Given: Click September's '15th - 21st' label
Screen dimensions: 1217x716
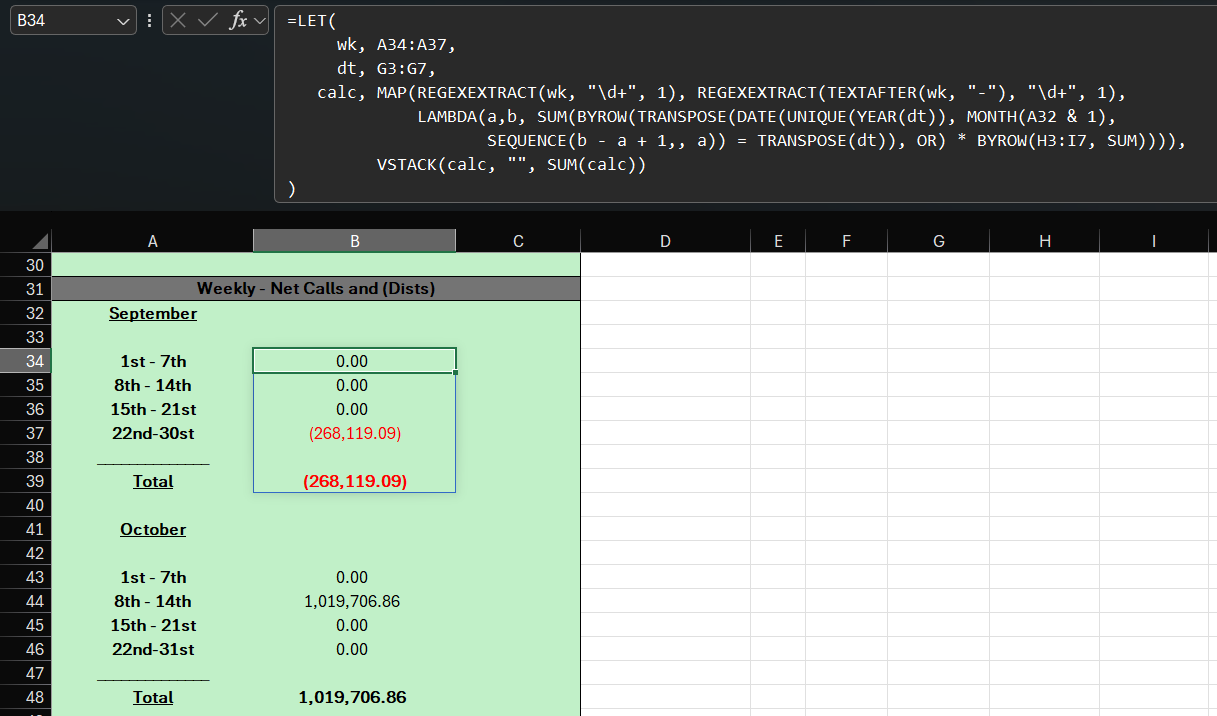Looking at the screenshot, I should (153, 409).
